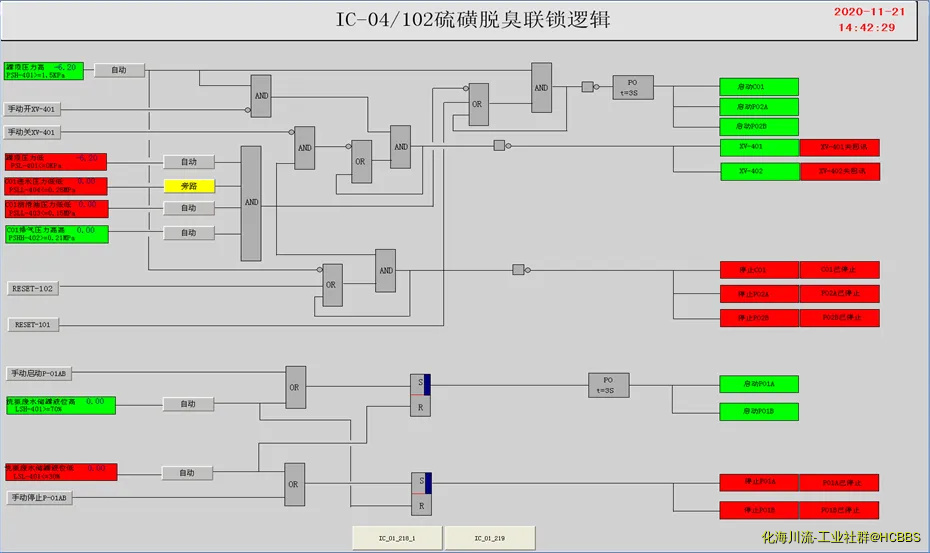Viewport: 930px width, 553px height.
Task: Select the XV-402关回讯 status block
Action: 840,171
